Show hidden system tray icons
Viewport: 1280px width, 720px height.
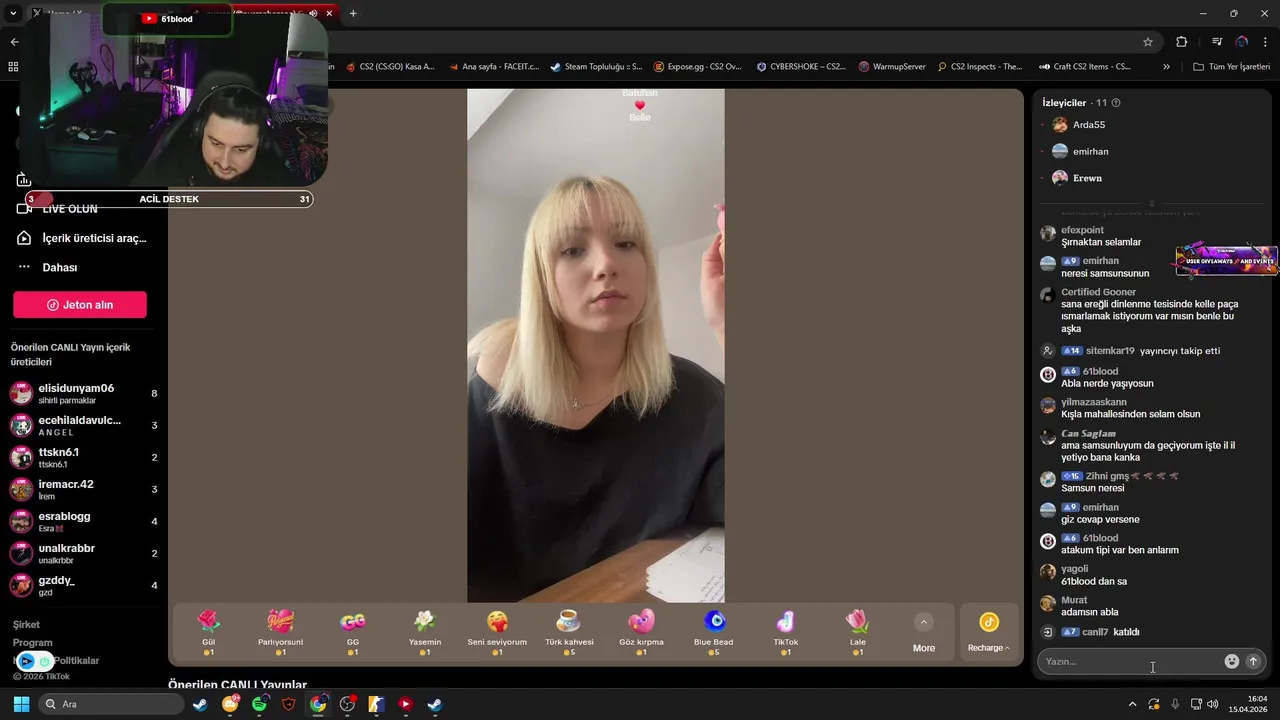tap(1132, 704)
